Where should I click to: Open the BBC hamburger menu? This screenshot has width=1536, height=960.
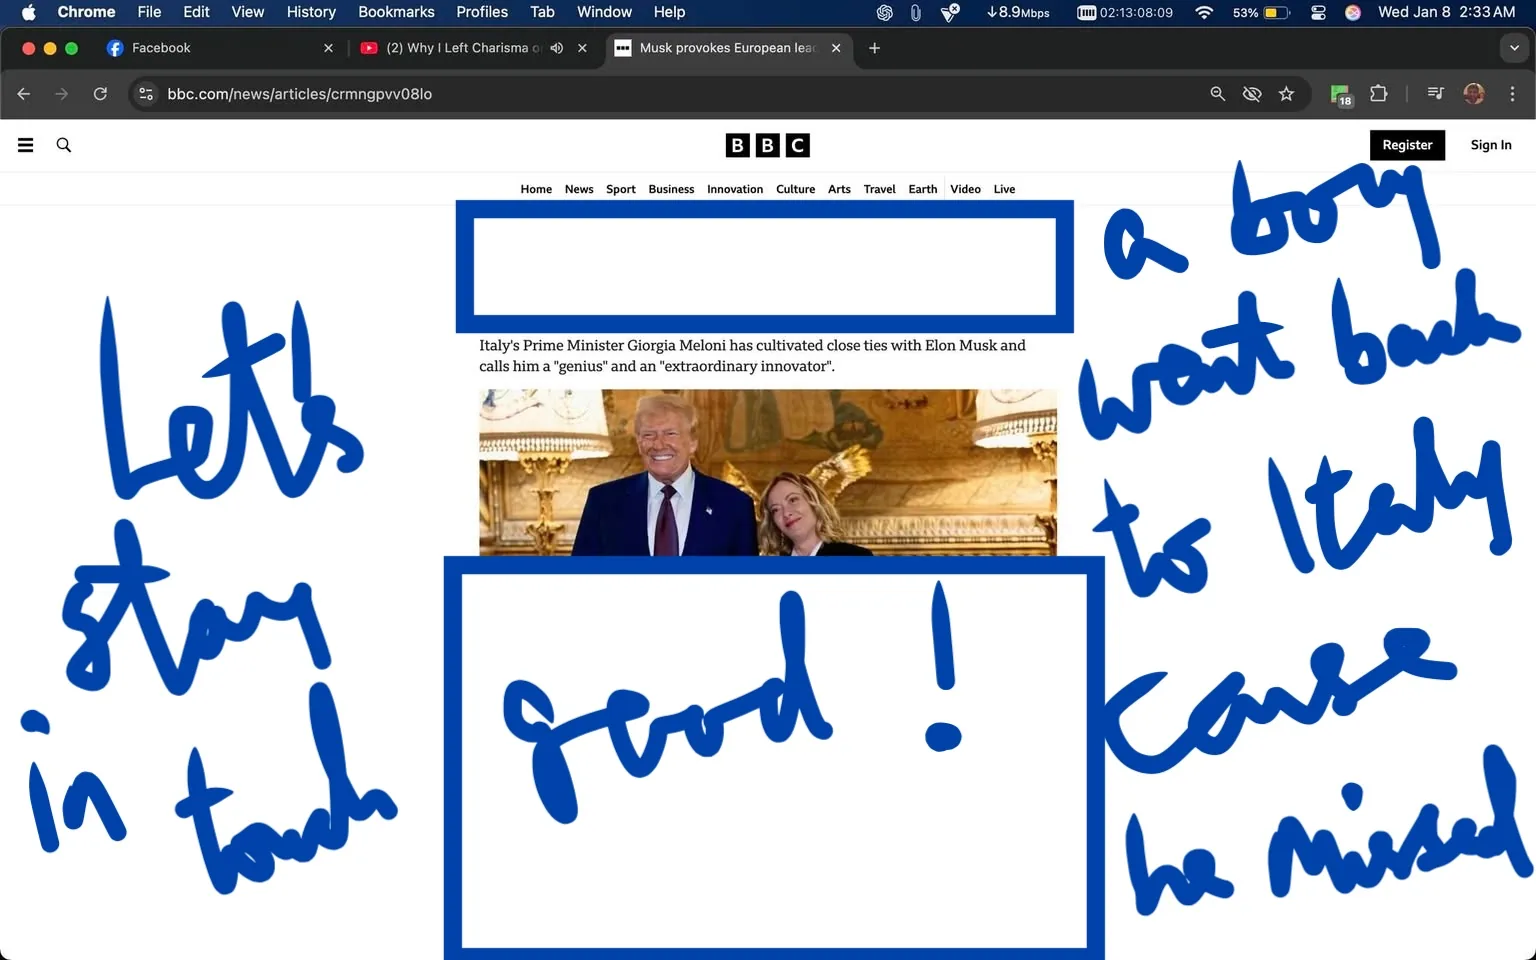click(26, 145)
